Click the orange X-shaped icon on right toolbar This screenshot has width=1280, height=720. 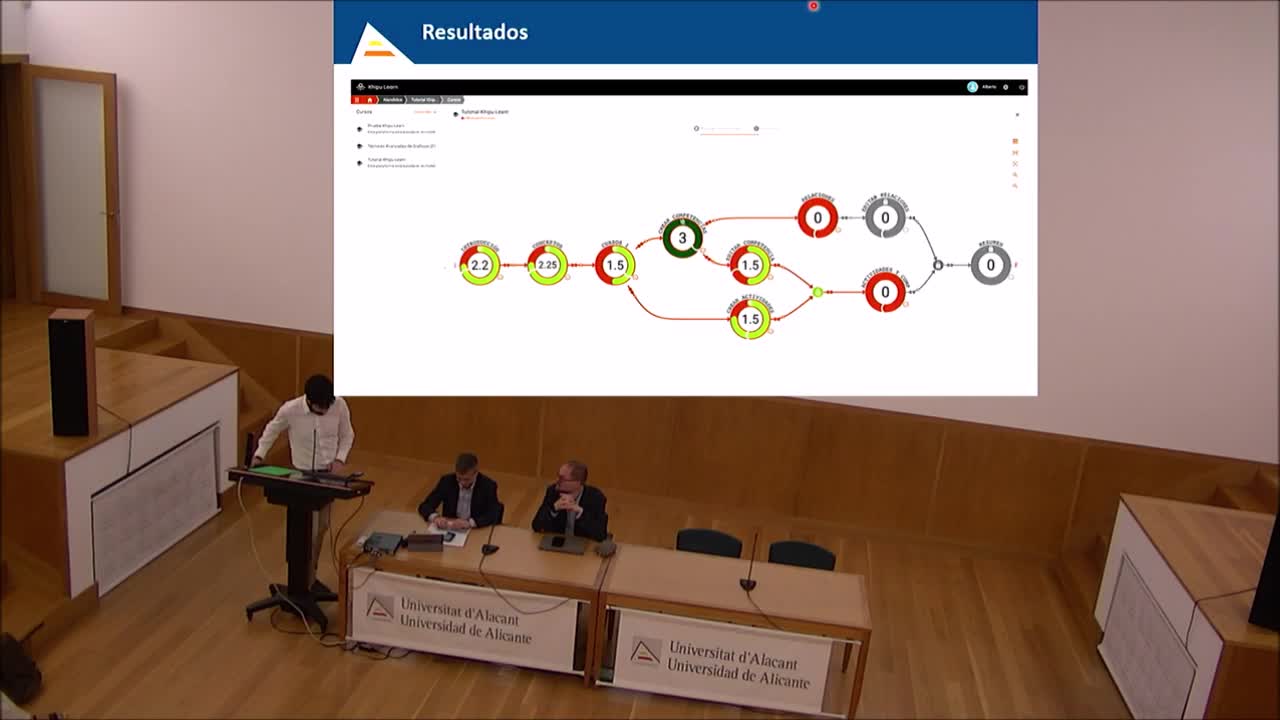[x=1015, y=164]
